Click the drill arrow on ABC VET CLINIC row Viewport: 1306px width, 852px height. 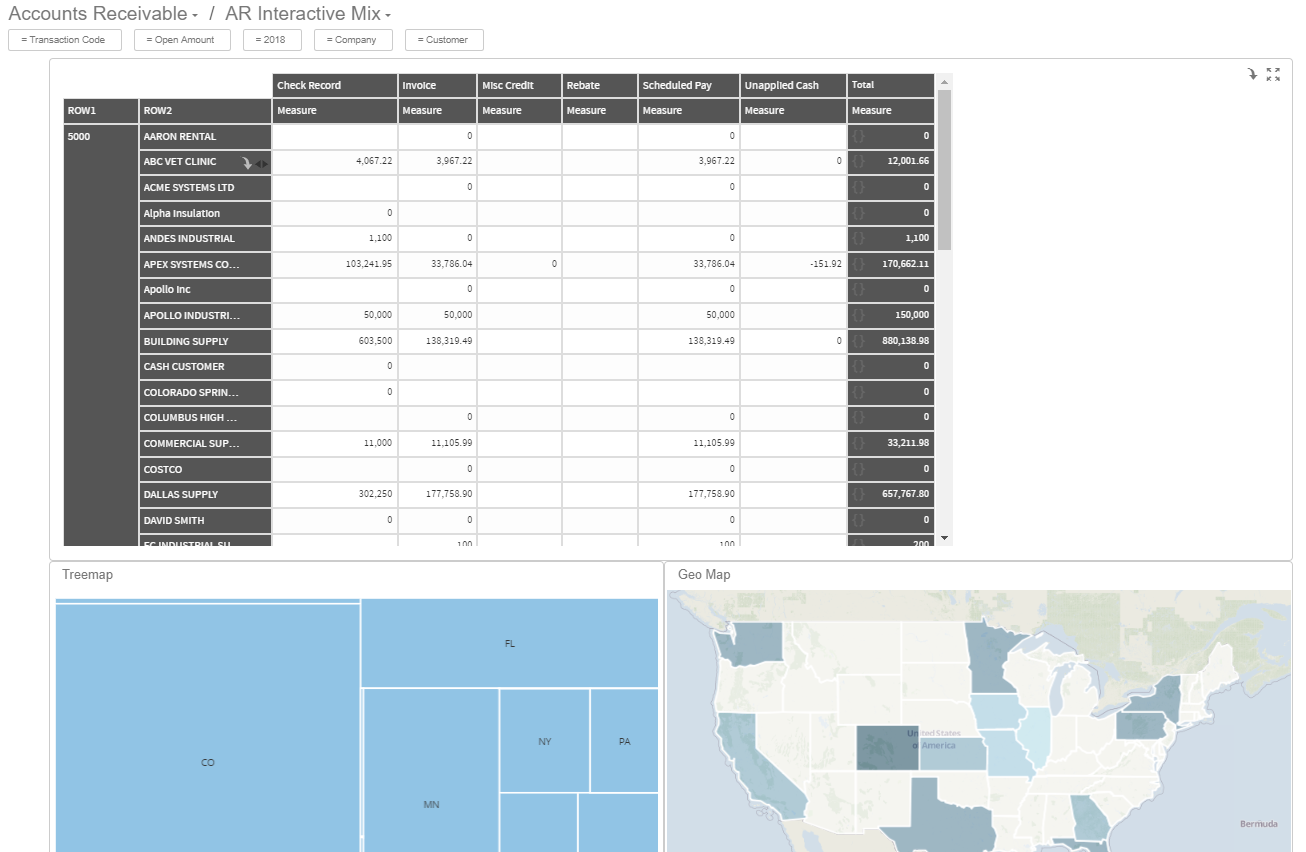coord(247,161)
